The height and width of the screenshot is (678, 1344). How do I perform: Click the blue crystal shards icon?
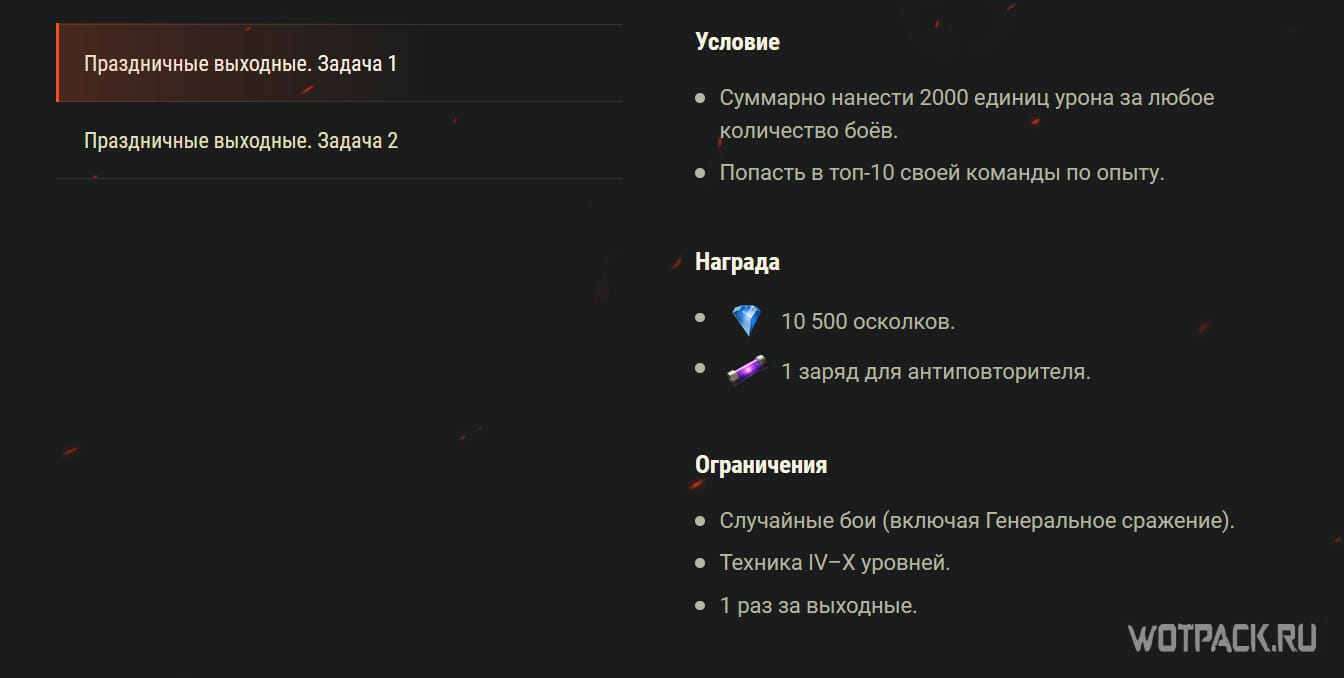[x=746, y=321]
